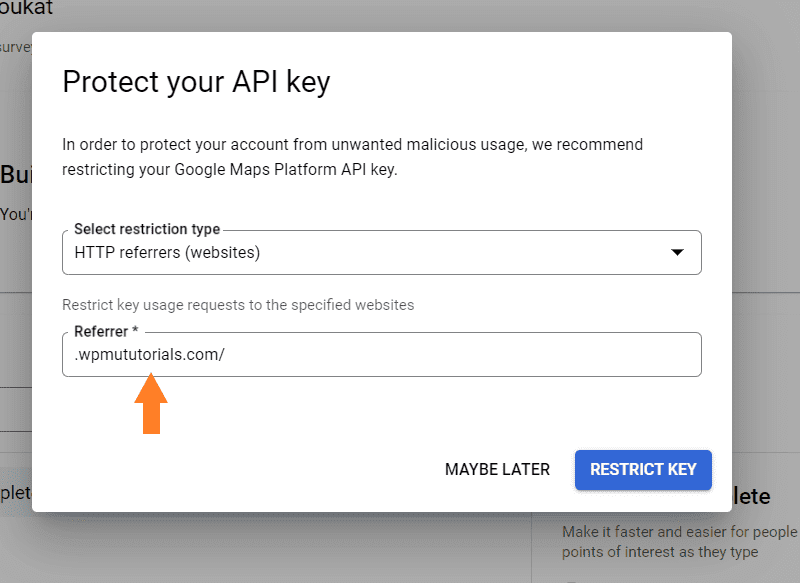Click the 'Select restriction type' field label
This screenshot has width=800, height=583.
(x=147, y=229)
